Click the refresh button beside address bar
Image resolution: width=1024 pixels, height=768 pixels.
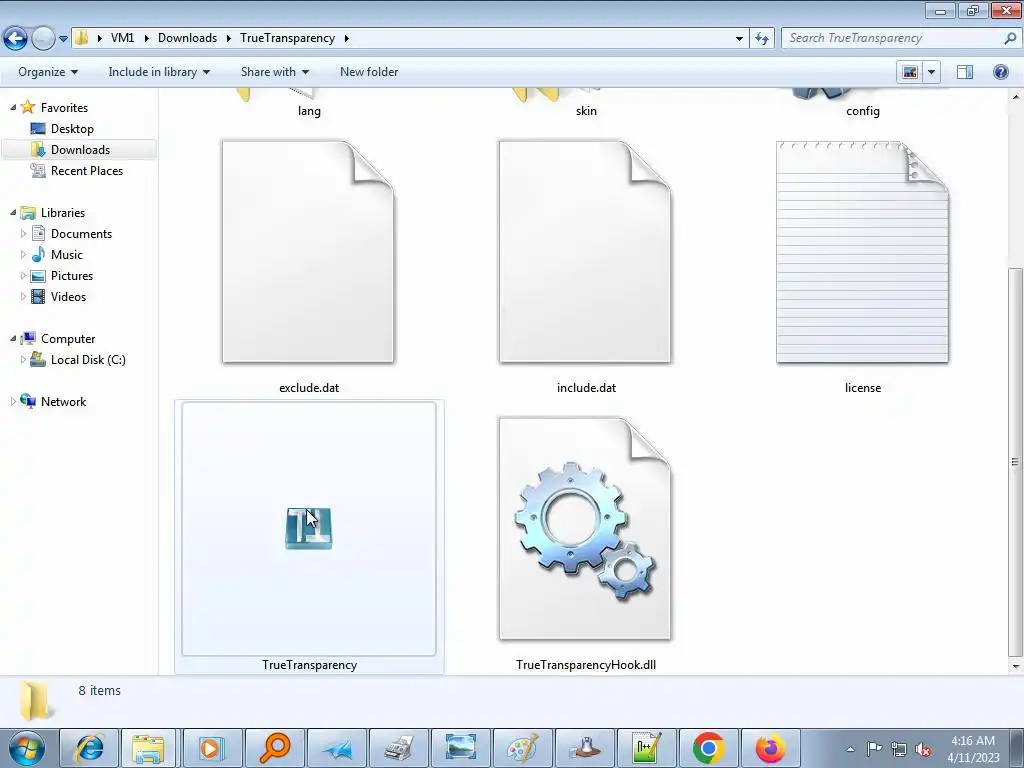click(x=761, y=39)
